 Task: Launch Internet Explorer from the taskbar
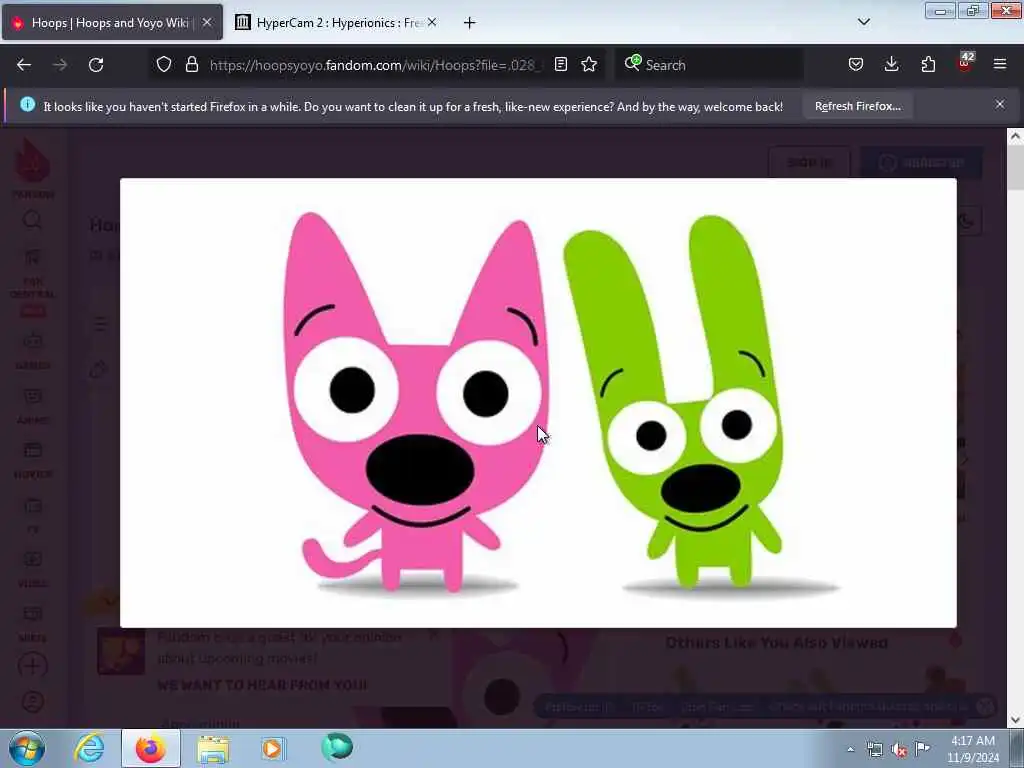(x=89, y=748)
